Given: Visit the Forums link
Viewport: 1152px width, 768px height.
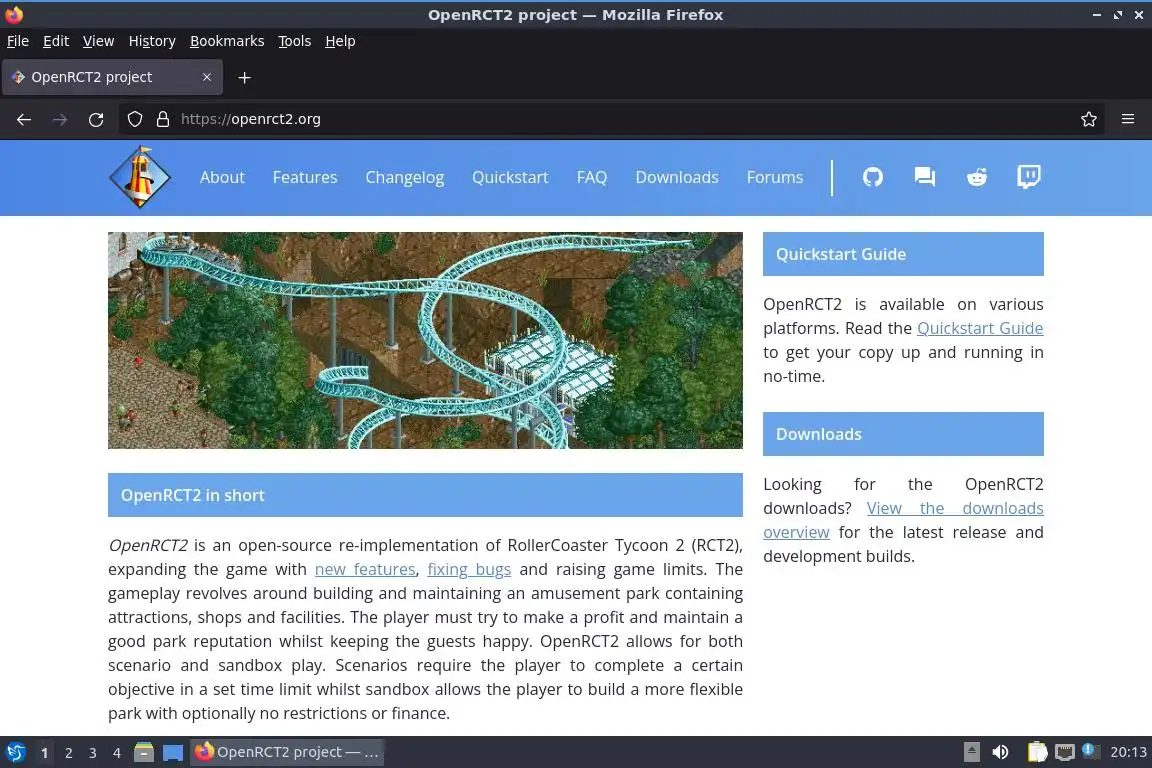Looking at the screenshot, I should (x=774, y=177).
